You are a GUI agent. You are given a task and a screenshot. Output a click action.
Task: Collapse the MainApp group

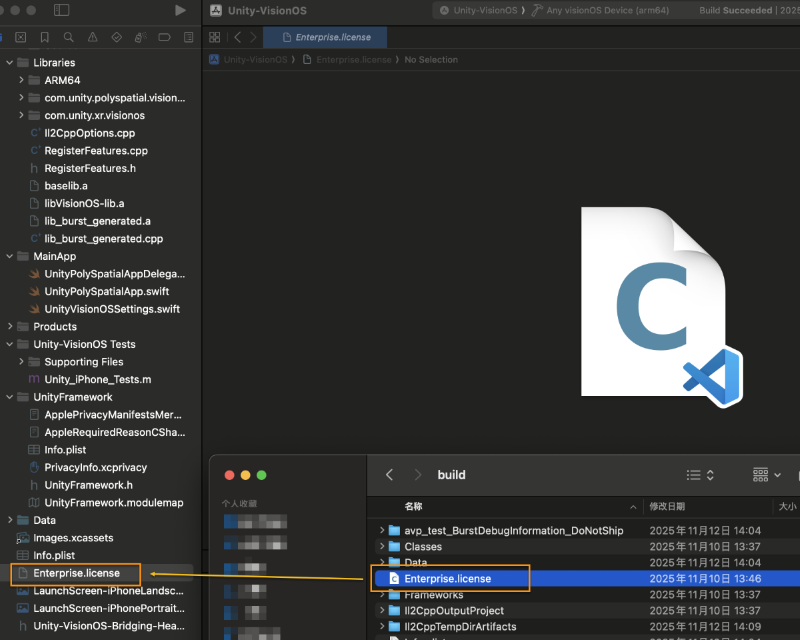pyautogui.click(x=8, y=255)
